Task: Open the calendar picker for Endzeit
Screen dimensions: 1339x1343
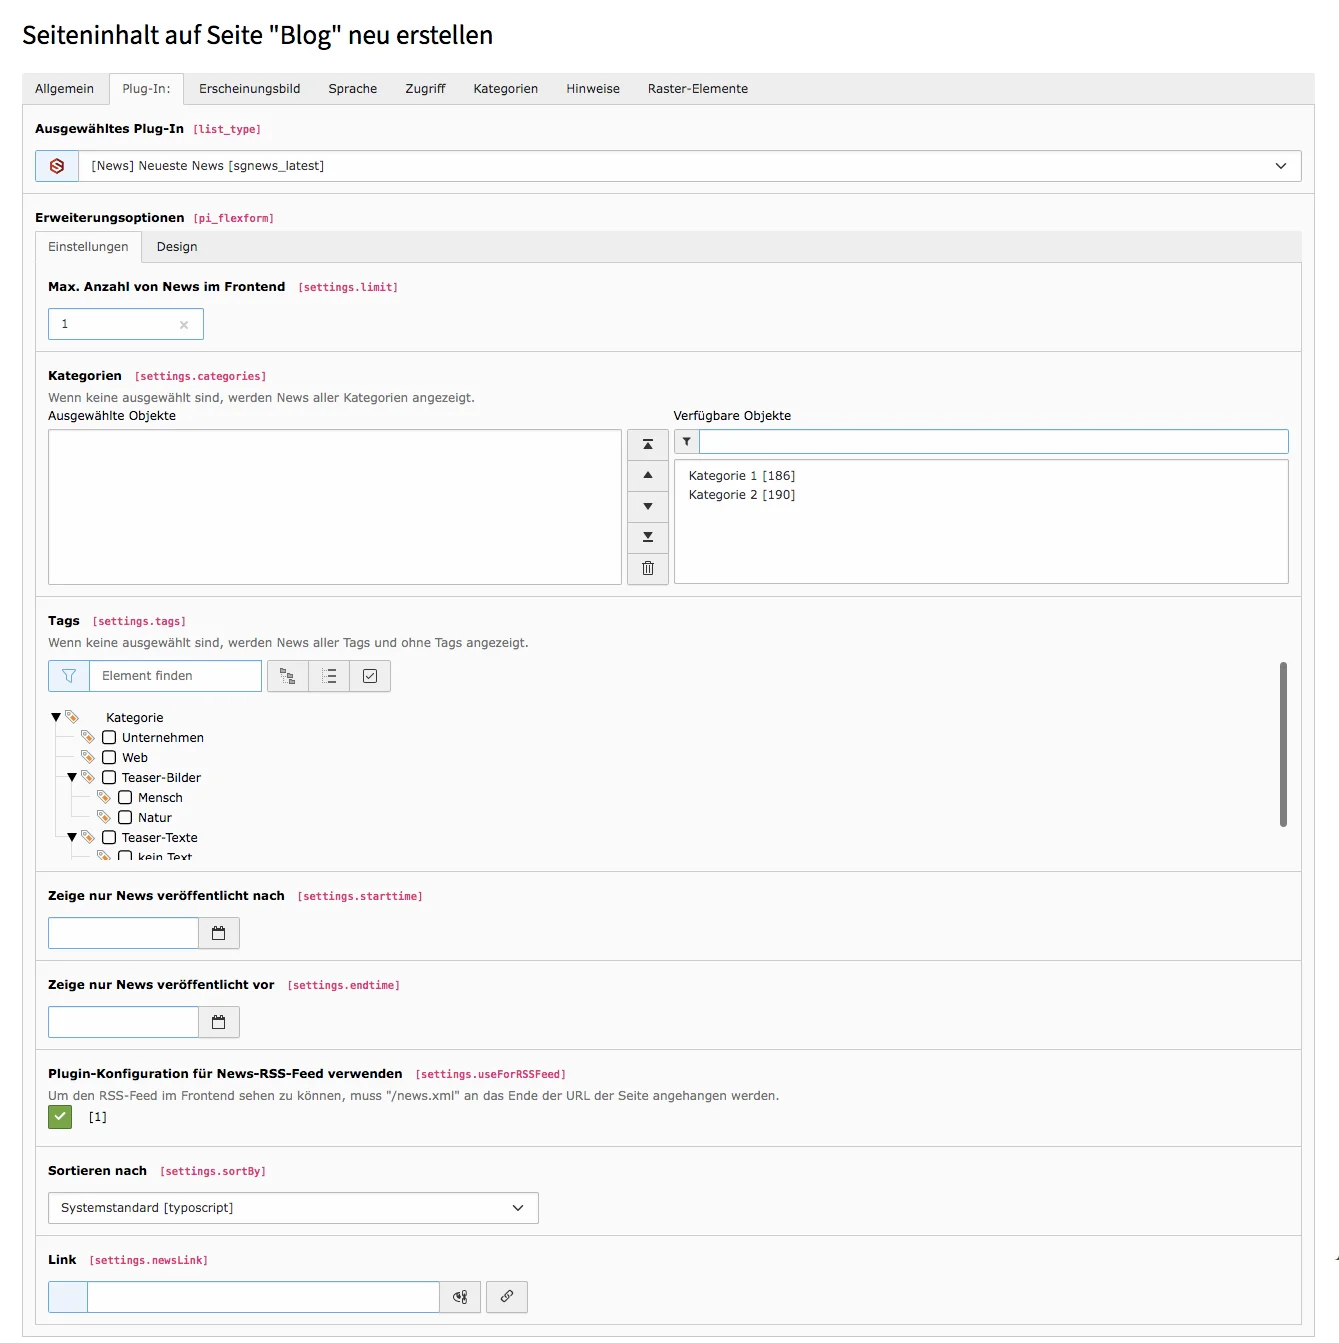Action: (219, 1021)
